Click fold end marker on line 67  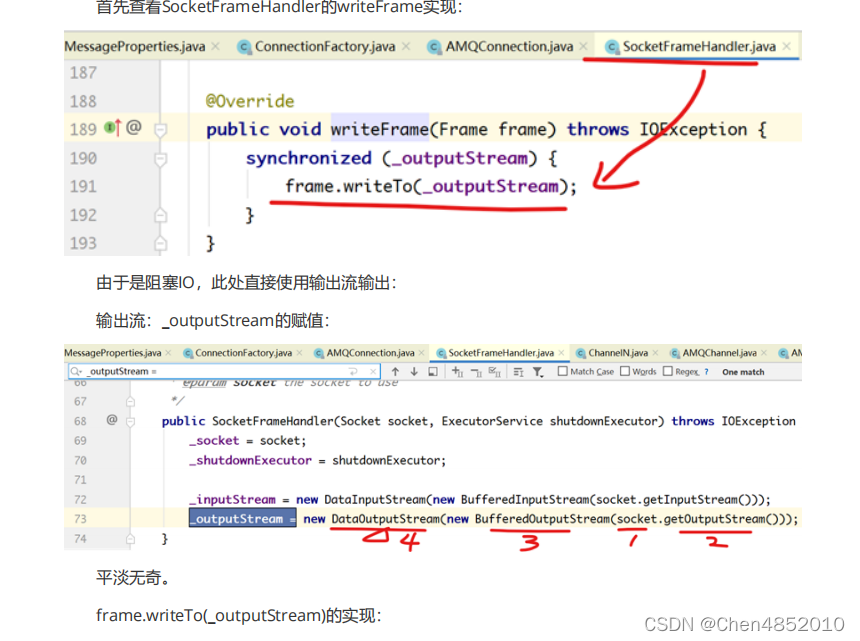131,402
